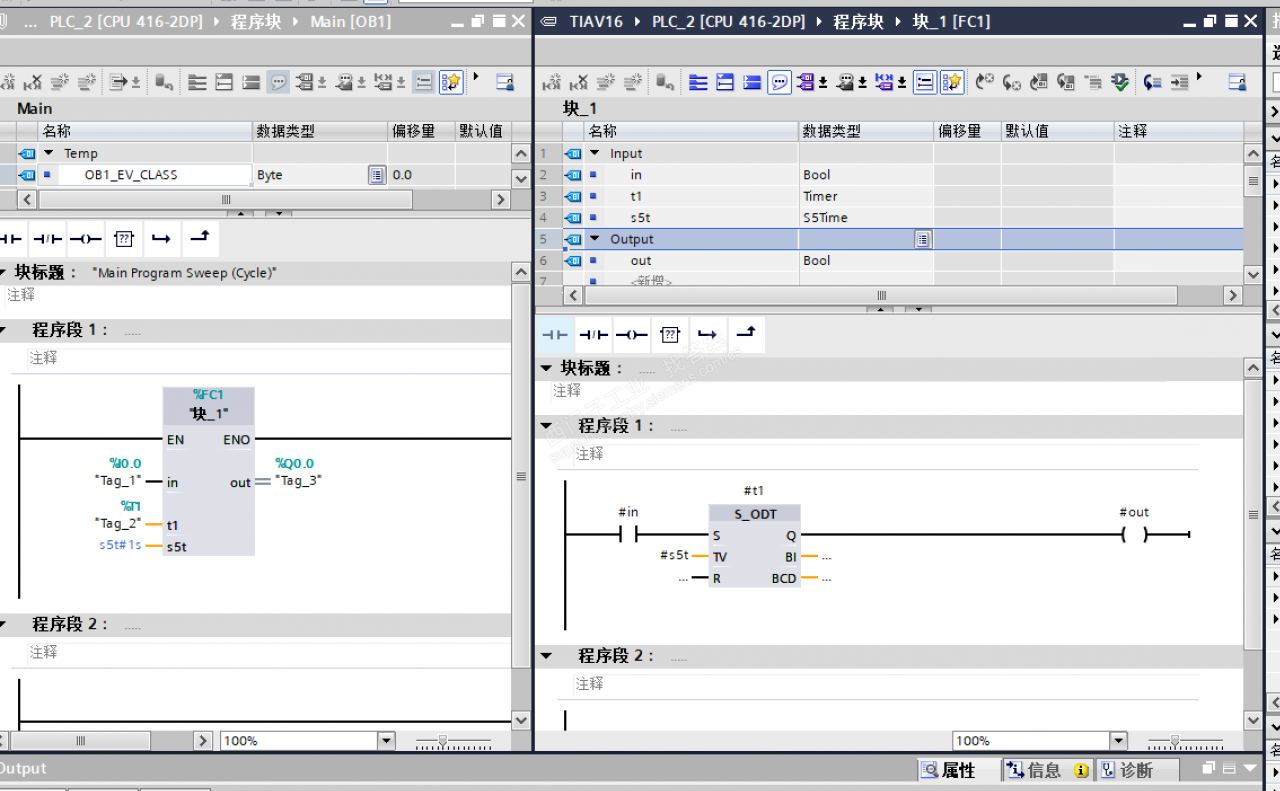1280x791 pixels.
Task: Open data type selector in Output row
Action: point(923,239)
